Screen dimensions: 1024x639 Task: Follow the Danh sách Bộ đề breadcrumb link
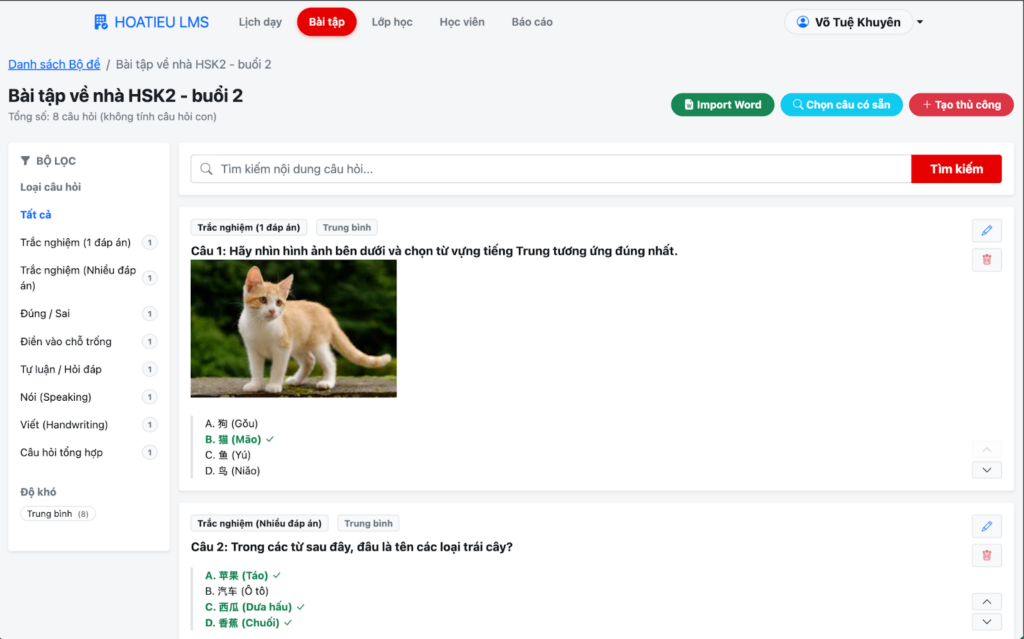(x=54, y=64)
